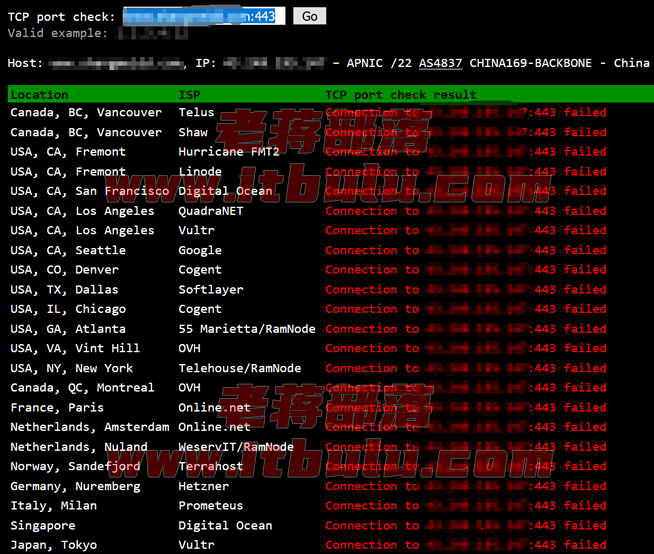Select the Terrahost ISP cell

click(211, 466)
